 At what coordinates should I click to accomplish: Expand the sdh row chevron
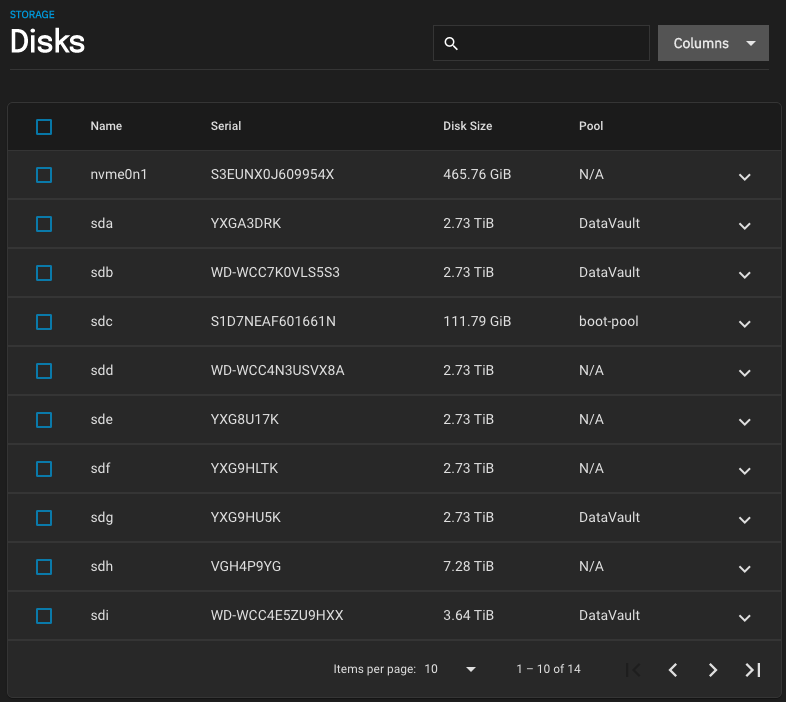pos(744,569)
